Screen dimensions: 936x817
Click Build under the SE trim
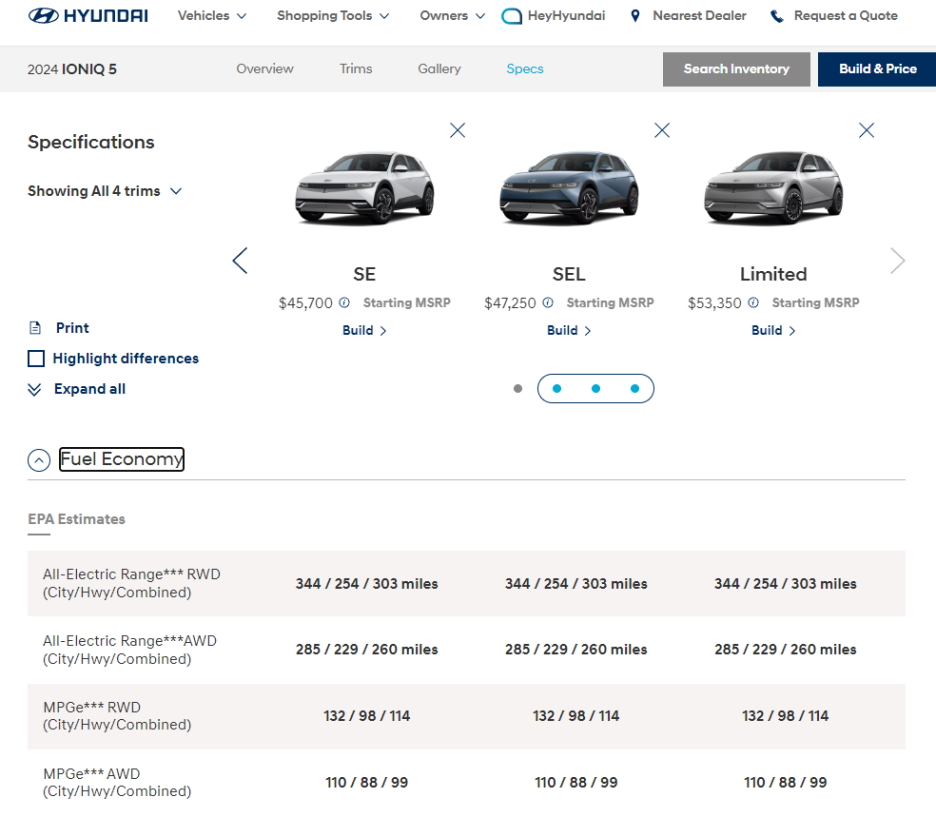pyautogui.click(x=364, y=331)
